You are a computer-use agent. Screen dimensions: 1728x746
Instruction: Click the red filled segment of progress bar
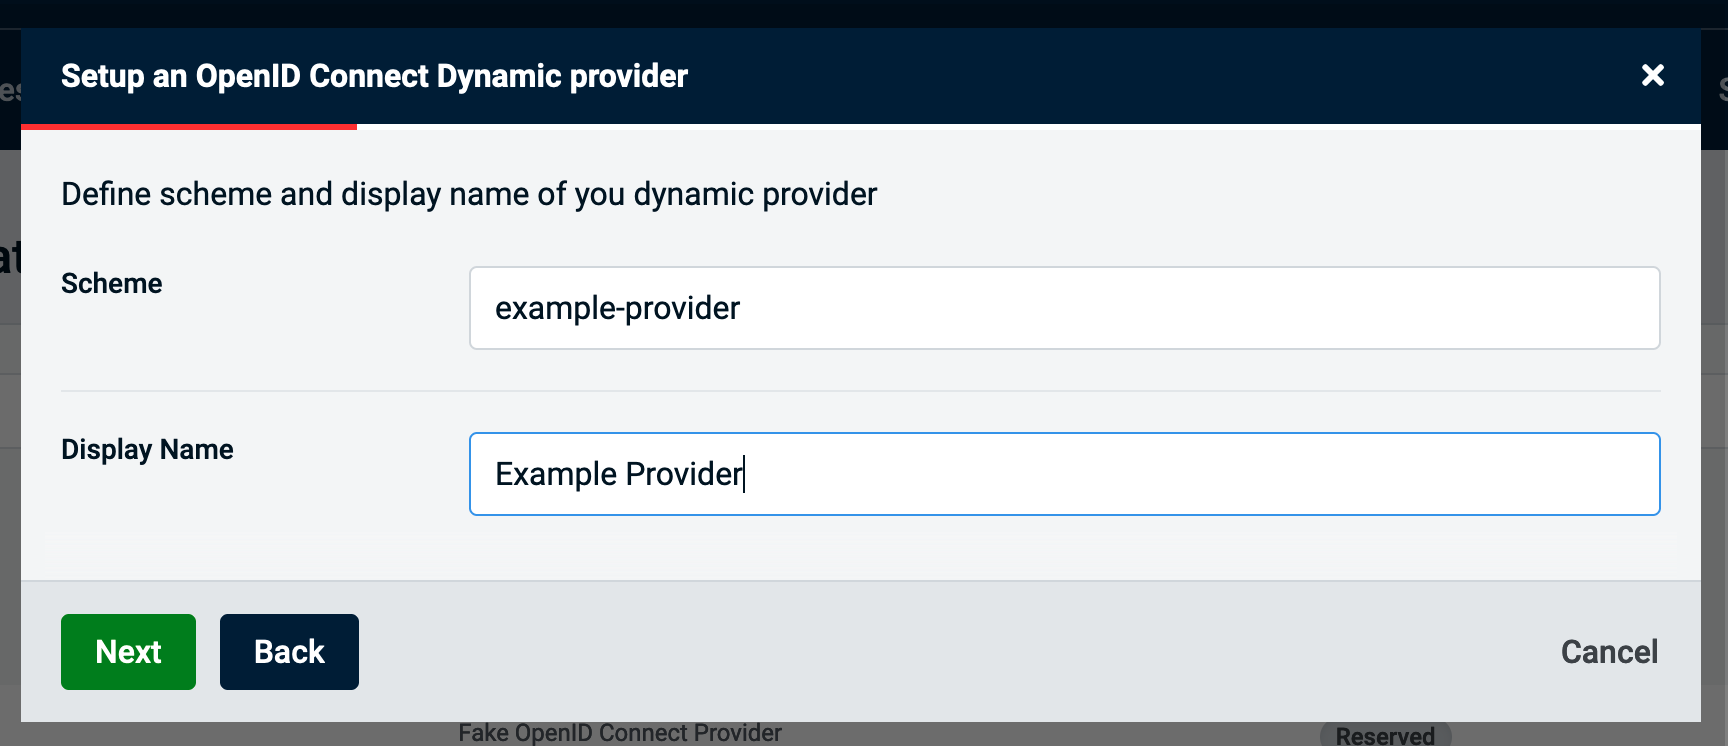[x=189, y=127]
